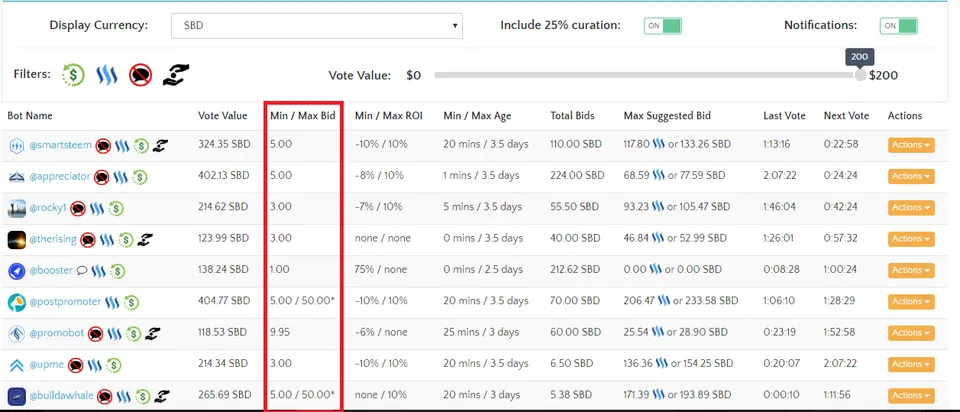Open Actions dropdown for @booster
Screen dimensions: 960x412
pos(911,270)
